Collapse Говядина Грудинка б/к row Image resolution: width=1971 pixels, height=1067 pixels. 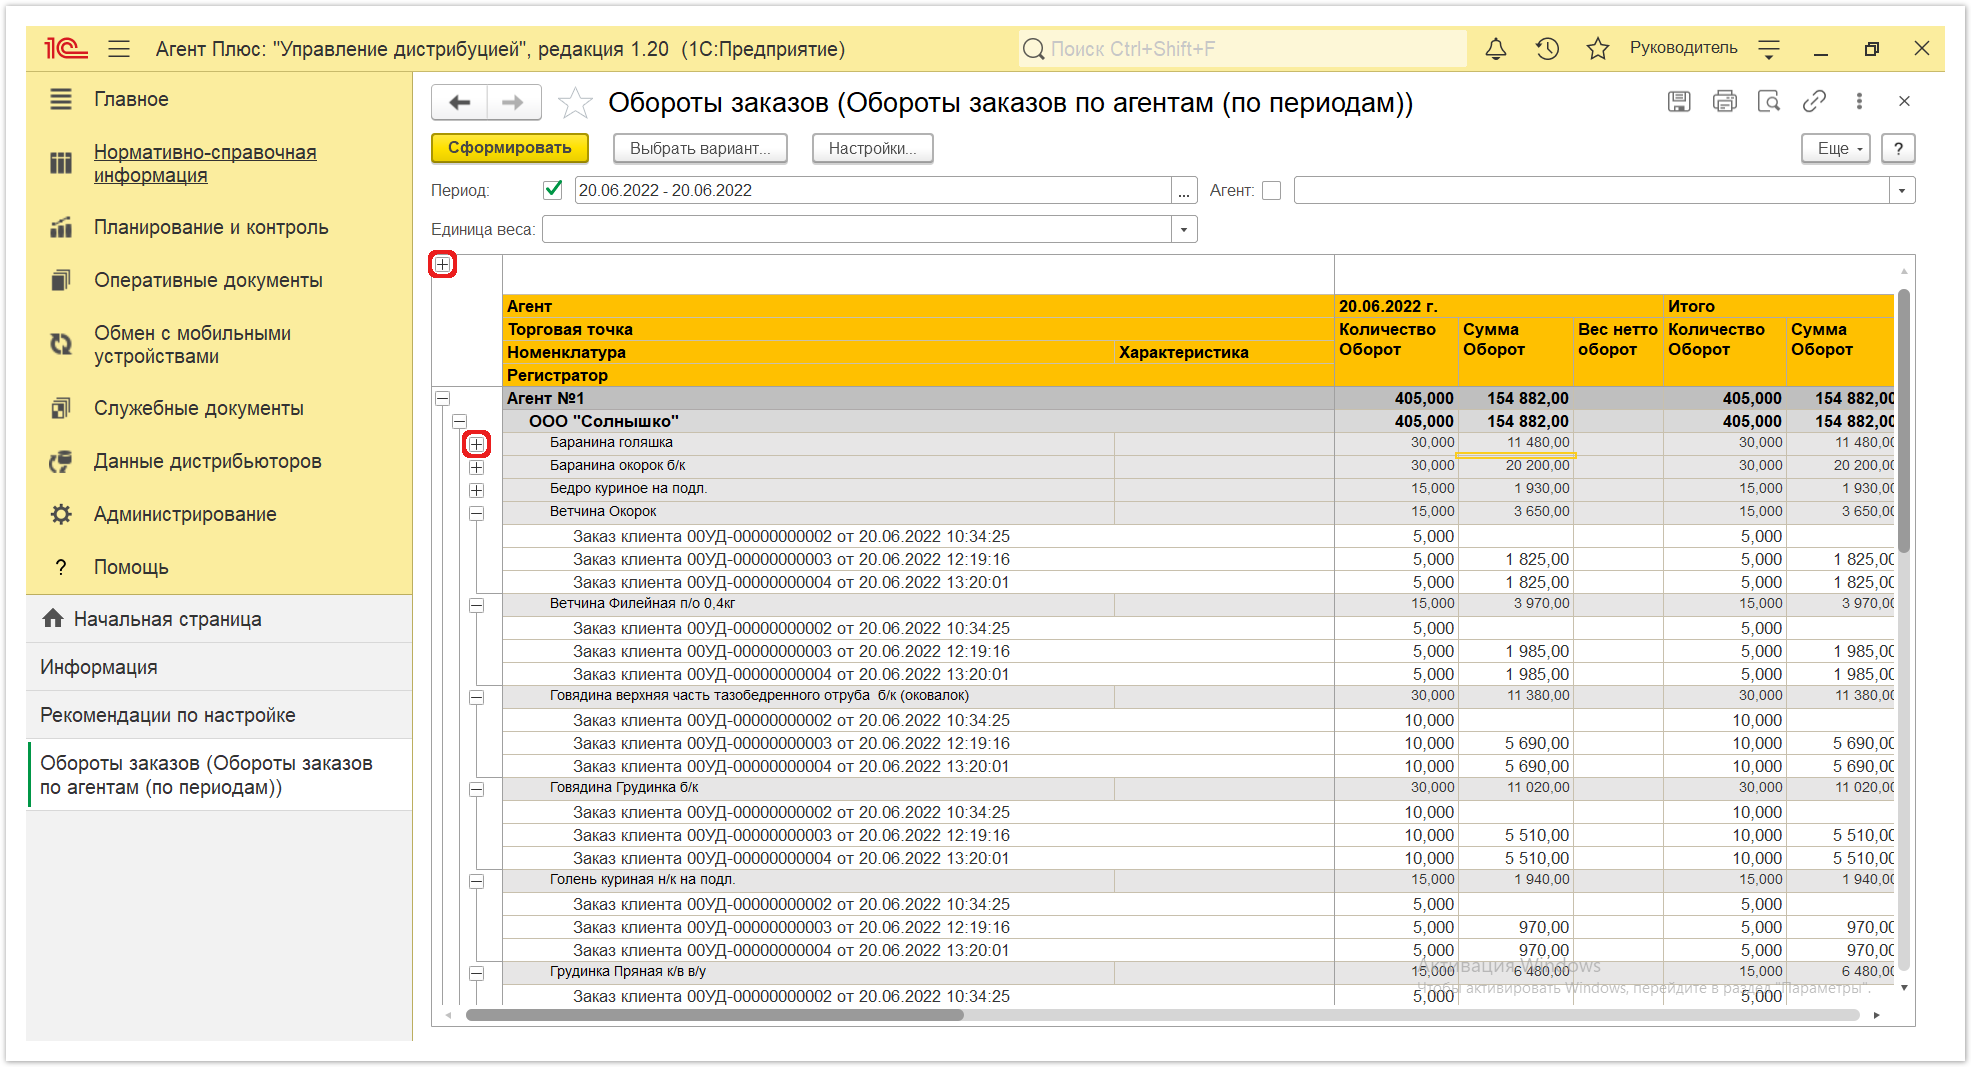(x=477, y=789)
